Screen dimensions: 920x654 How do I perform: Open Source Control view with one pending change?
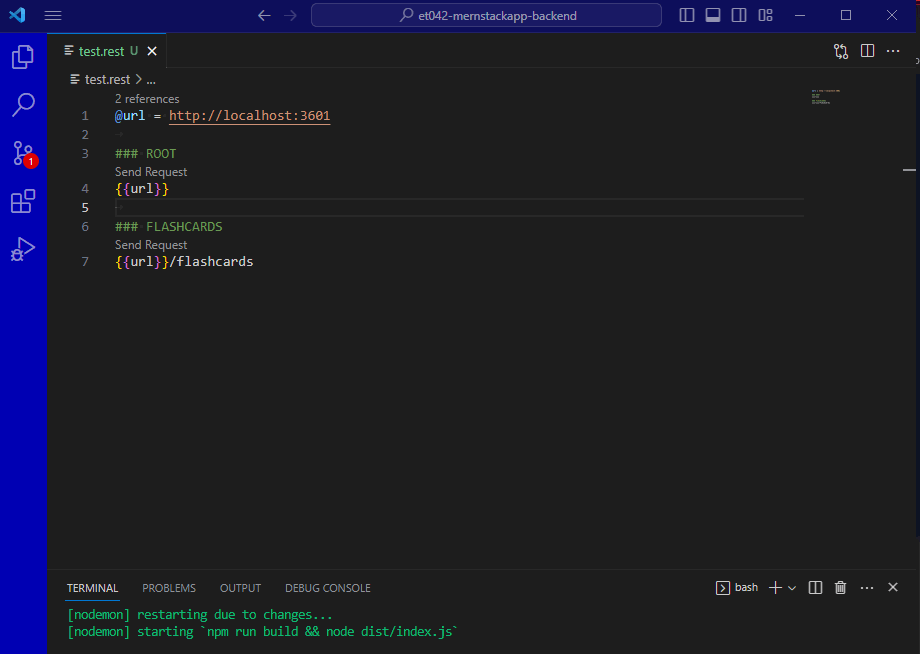(x=24, y=154)
